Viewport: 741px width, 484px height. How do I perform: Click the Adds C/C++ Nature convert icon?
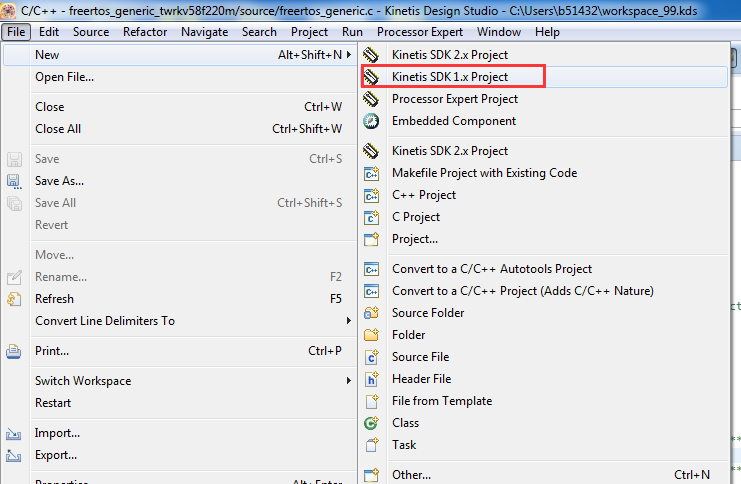pos(371,291)
